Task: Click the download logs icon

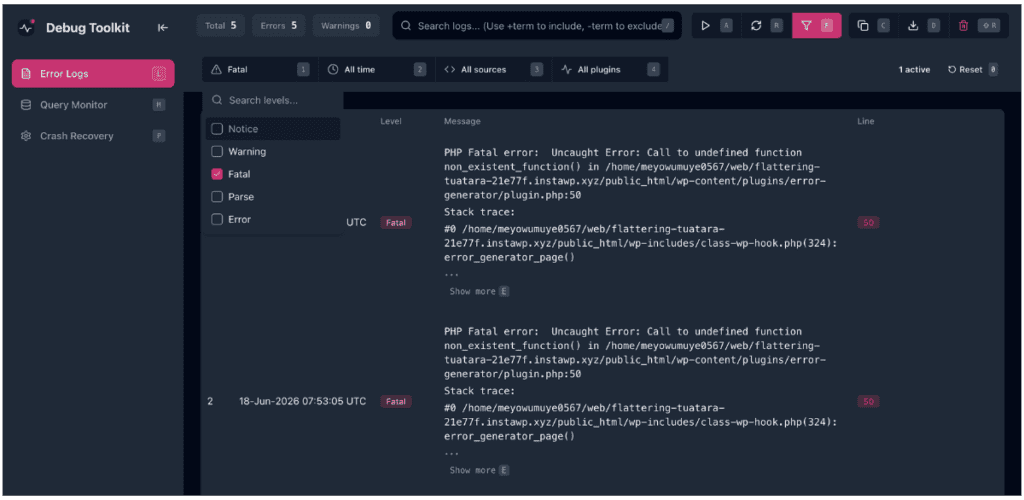Action: tap(913, 25)
